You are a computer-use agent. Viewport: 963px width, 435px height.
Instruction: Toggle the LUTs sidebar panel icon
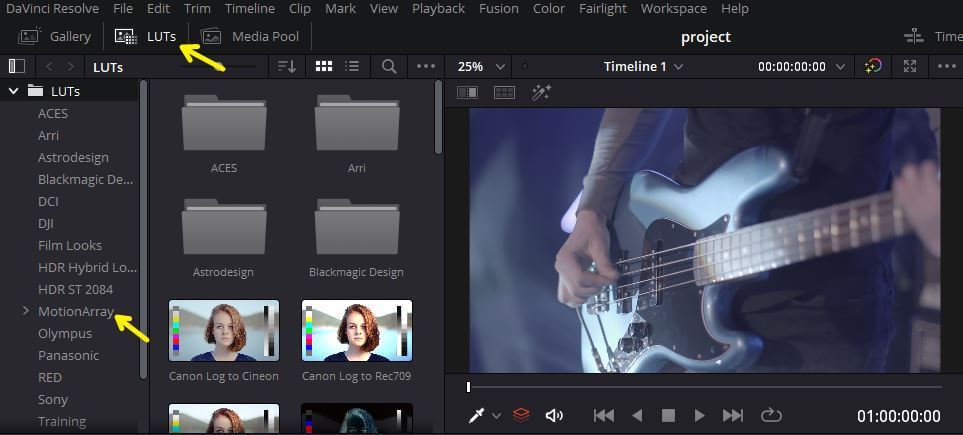pos(16,67)
